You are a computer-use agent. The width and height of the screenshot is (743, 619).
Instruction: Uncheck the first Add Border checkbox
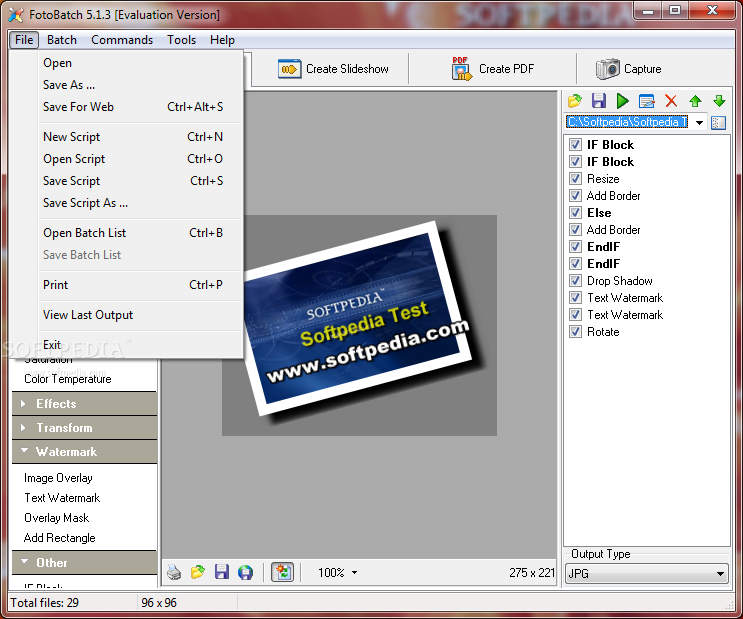point(575,196)
